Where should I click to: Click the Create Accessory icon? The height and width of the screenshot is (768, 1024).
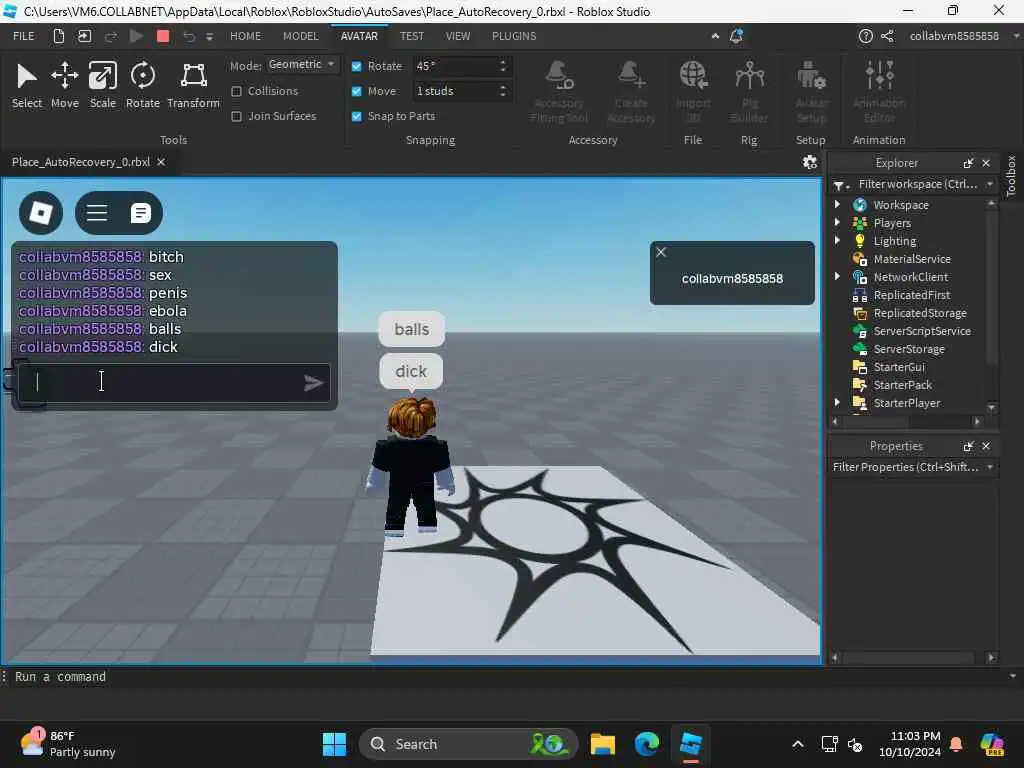(x=631, y=91)
